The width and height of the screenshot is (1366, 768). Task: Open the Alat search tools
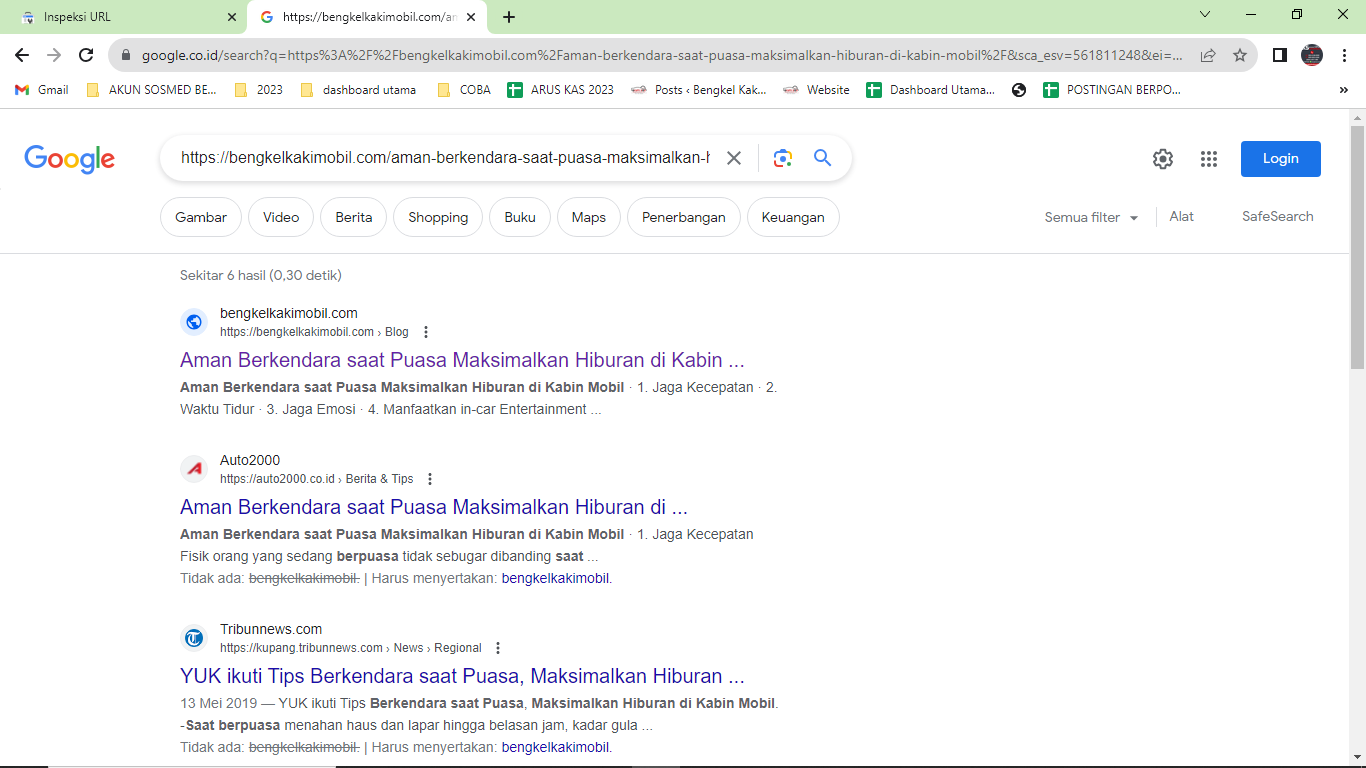tap(1182, 216)
